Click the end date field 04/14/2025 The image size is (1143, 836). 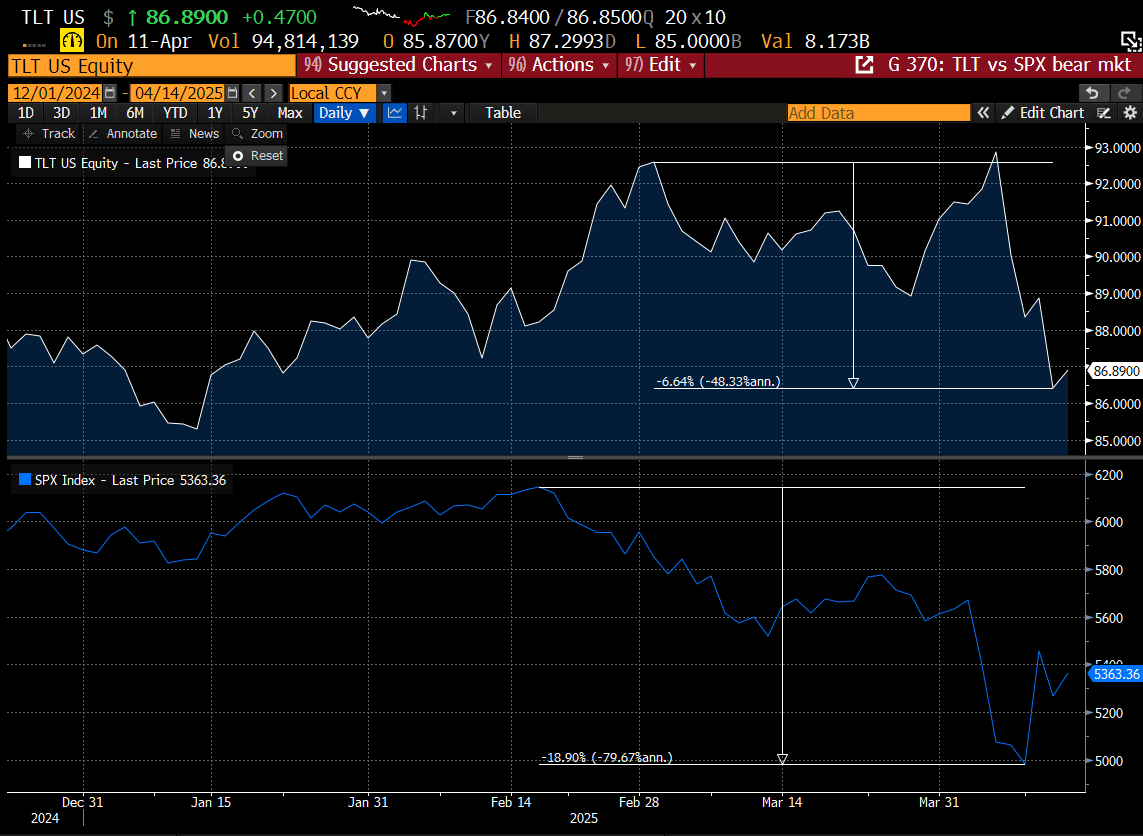(179, 93)
